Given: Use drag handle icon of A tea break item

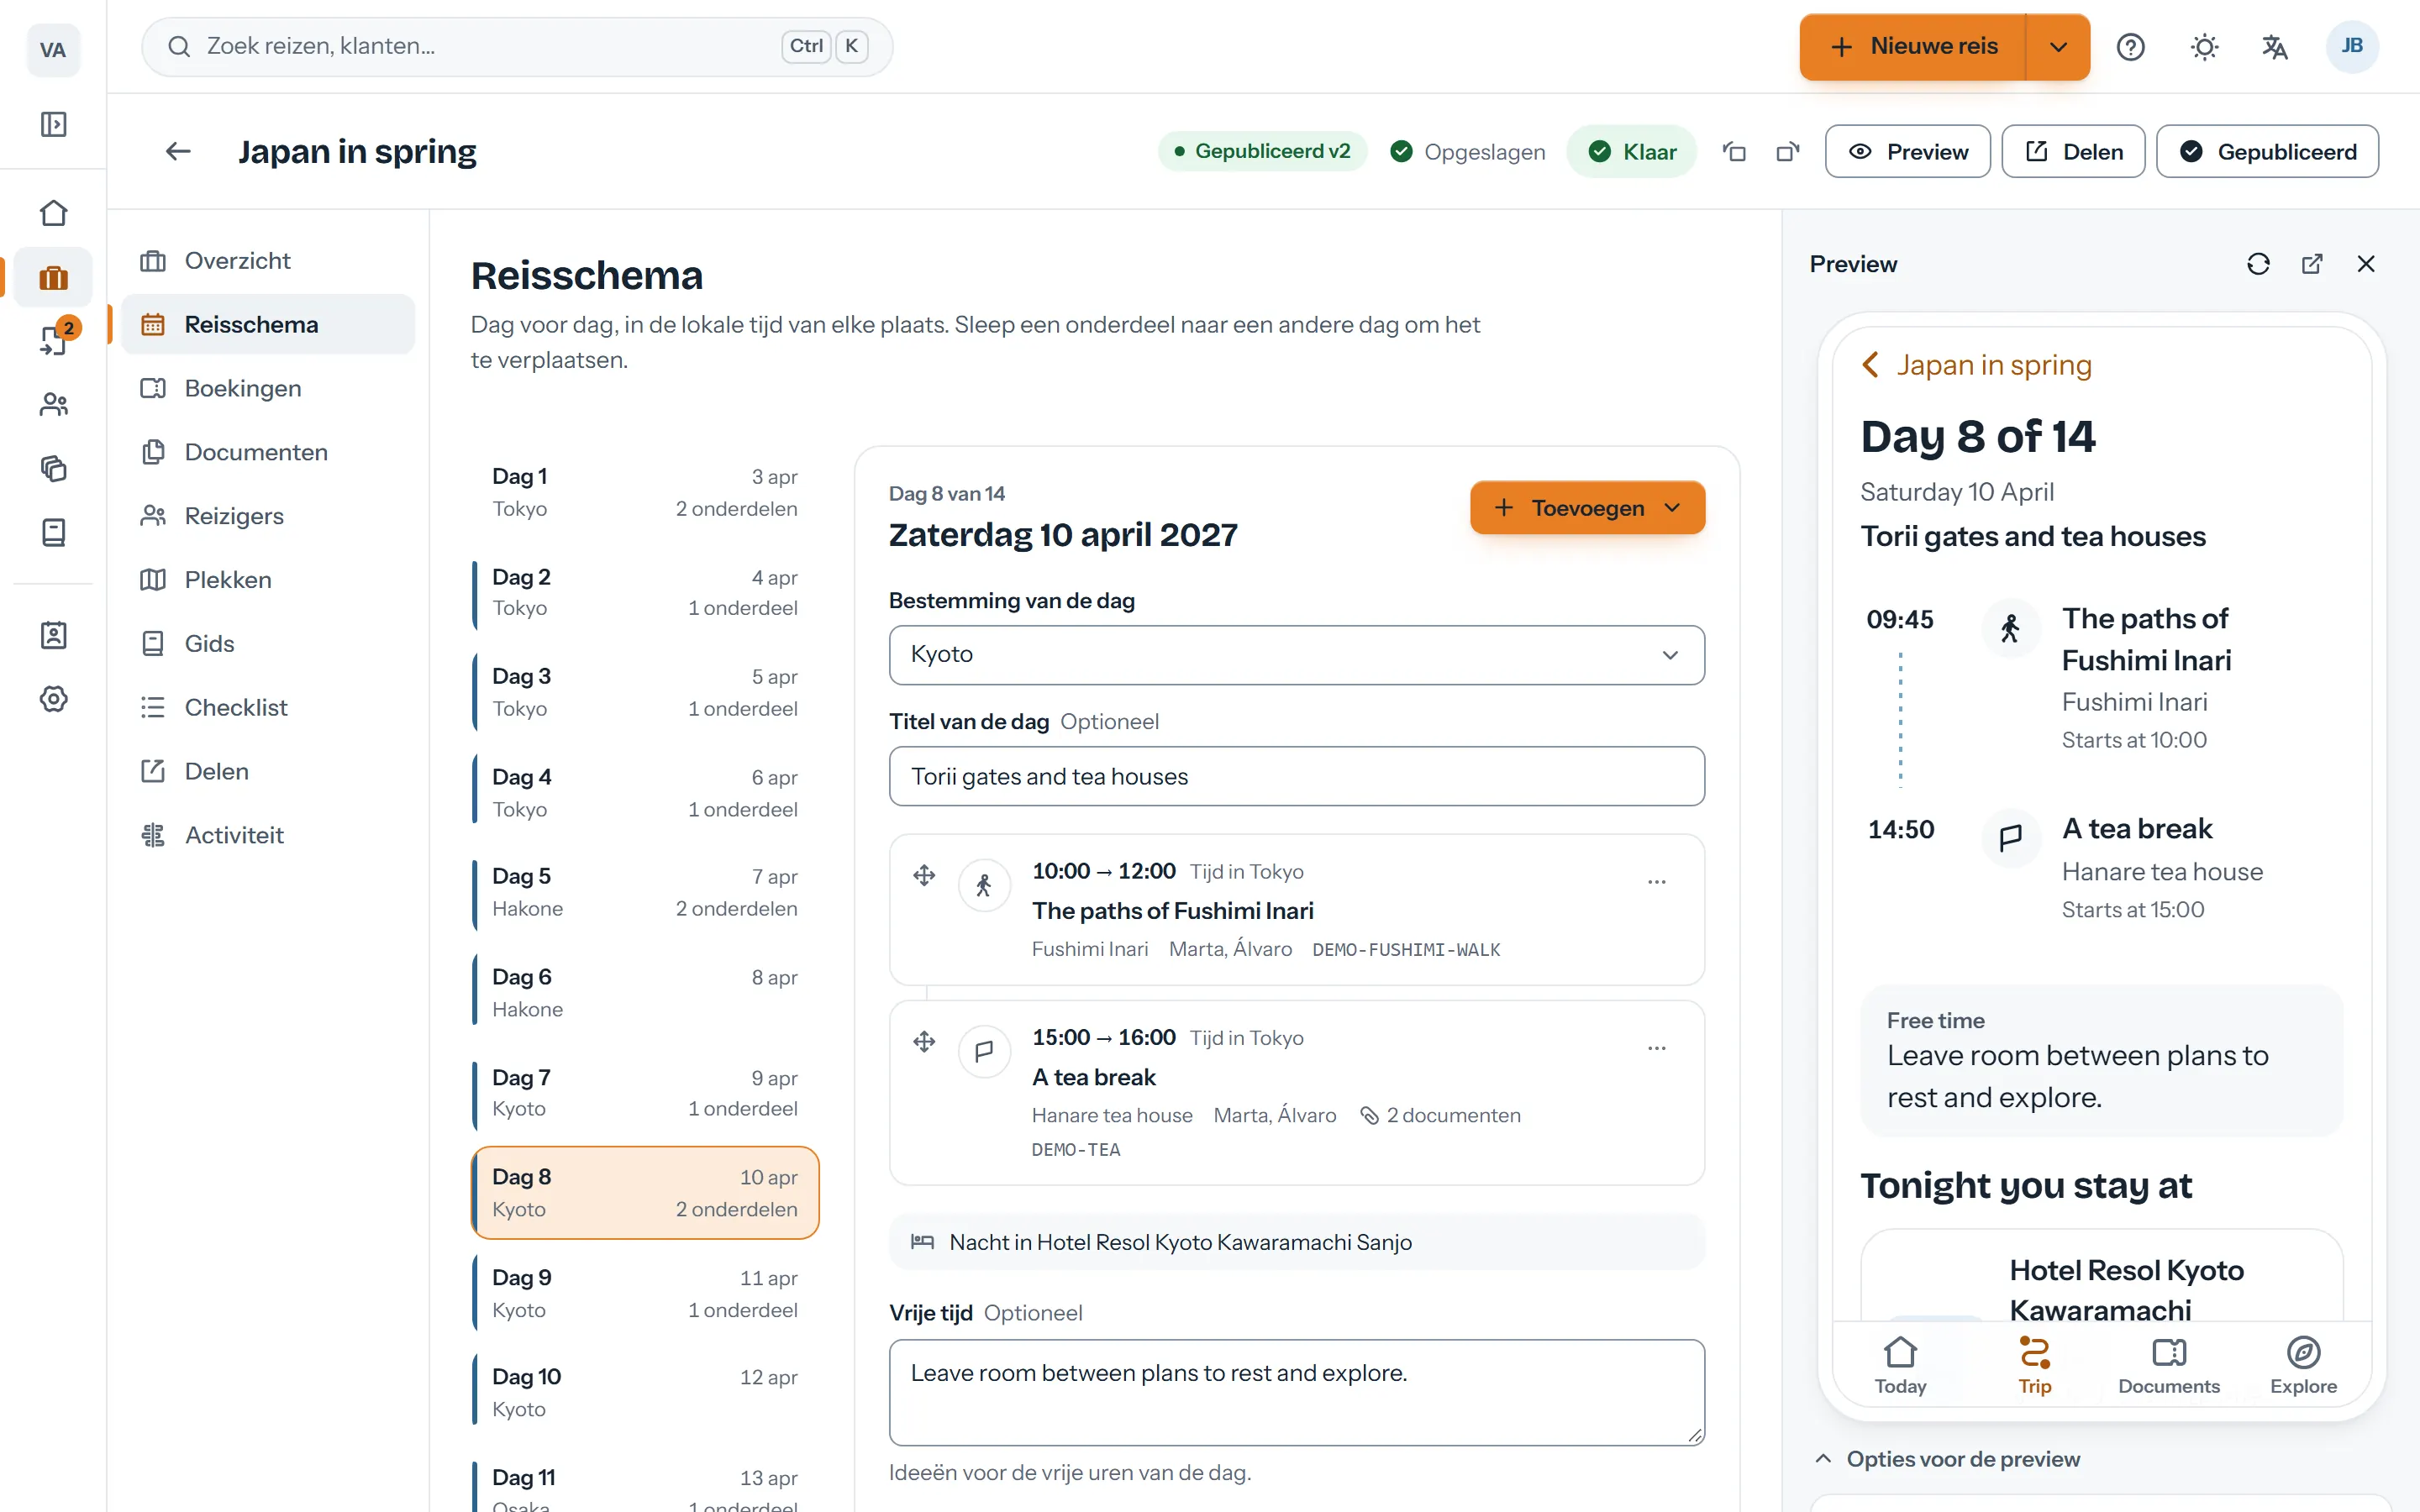Looking at the screenshot, I should [924, 1042].
